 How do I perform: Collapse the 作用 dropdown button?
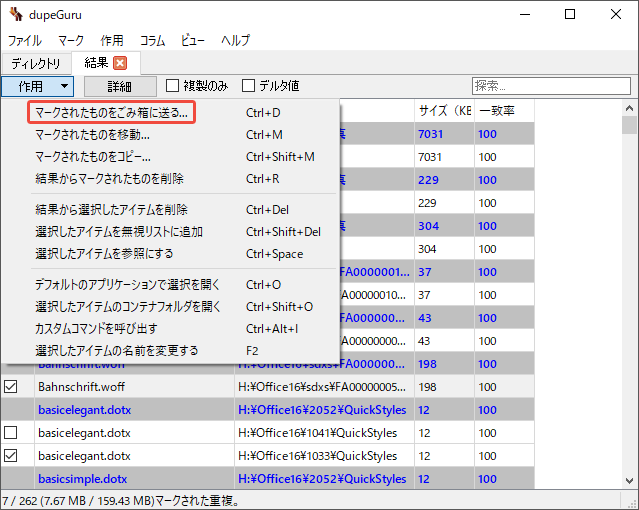tap(37, 86)
